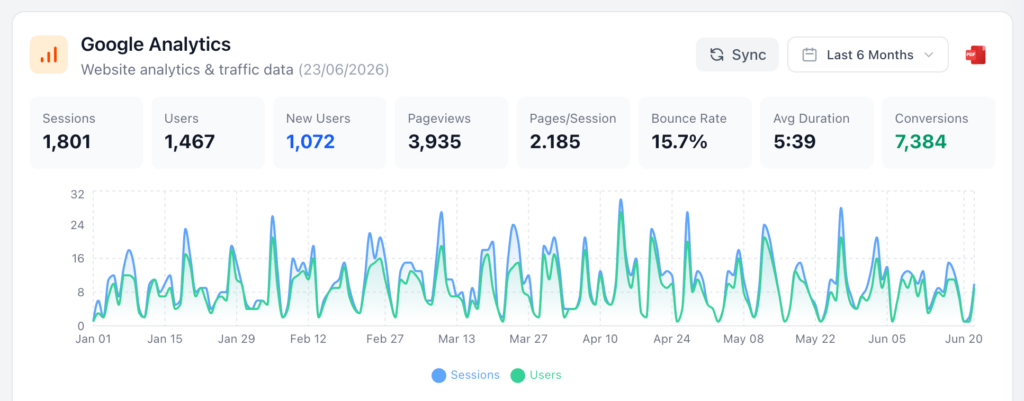Toggle the Users series in chart legend
Viewport: 1024px width, 401px height.
(x=536, y=375)
